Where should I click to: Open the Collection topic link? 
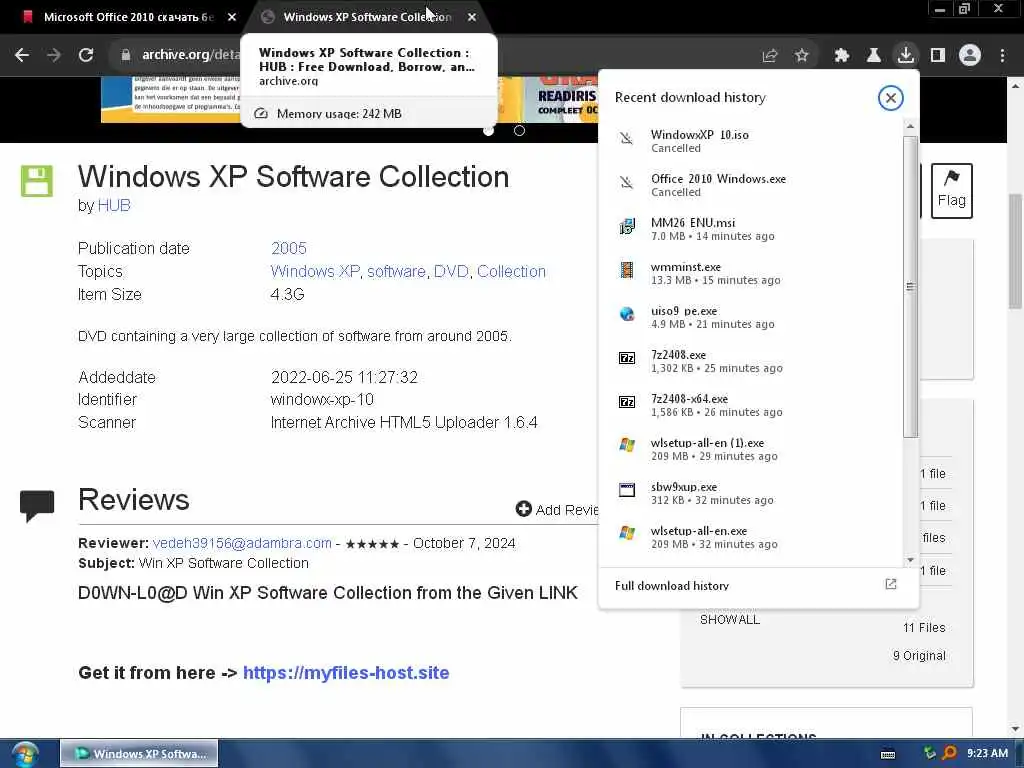511,271
